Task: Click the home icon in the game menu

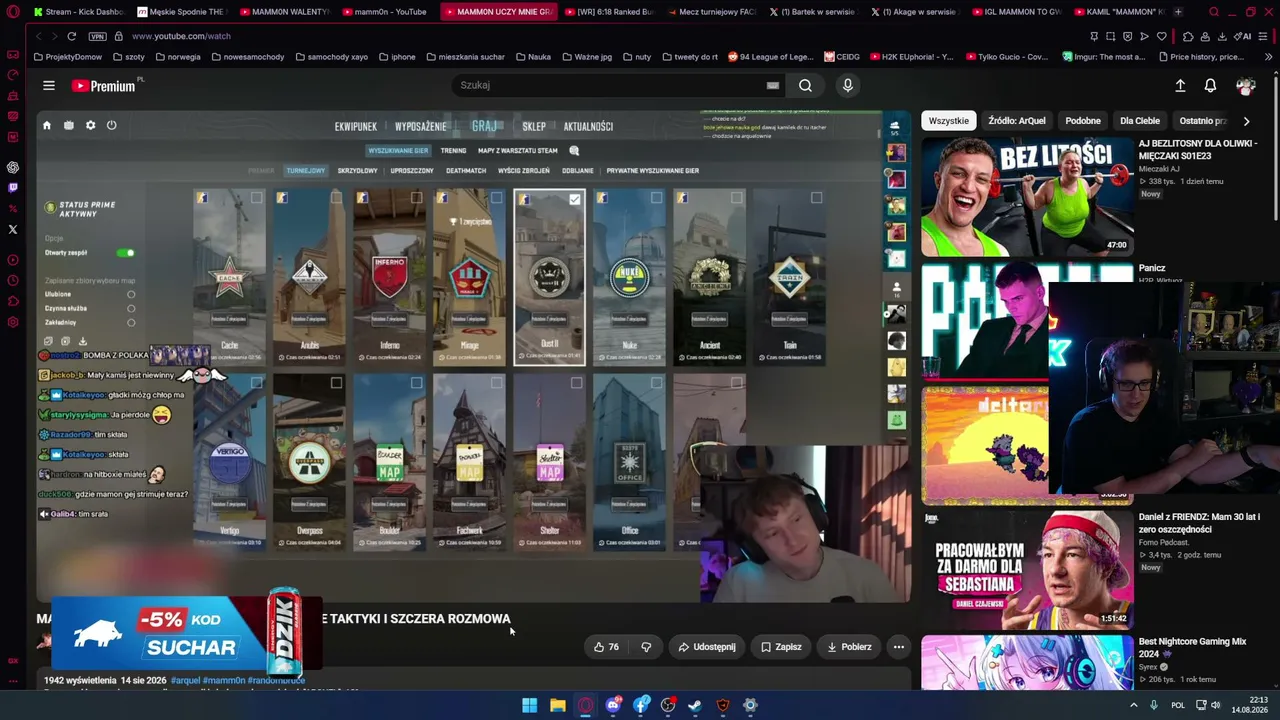Action: coord(46,125)
